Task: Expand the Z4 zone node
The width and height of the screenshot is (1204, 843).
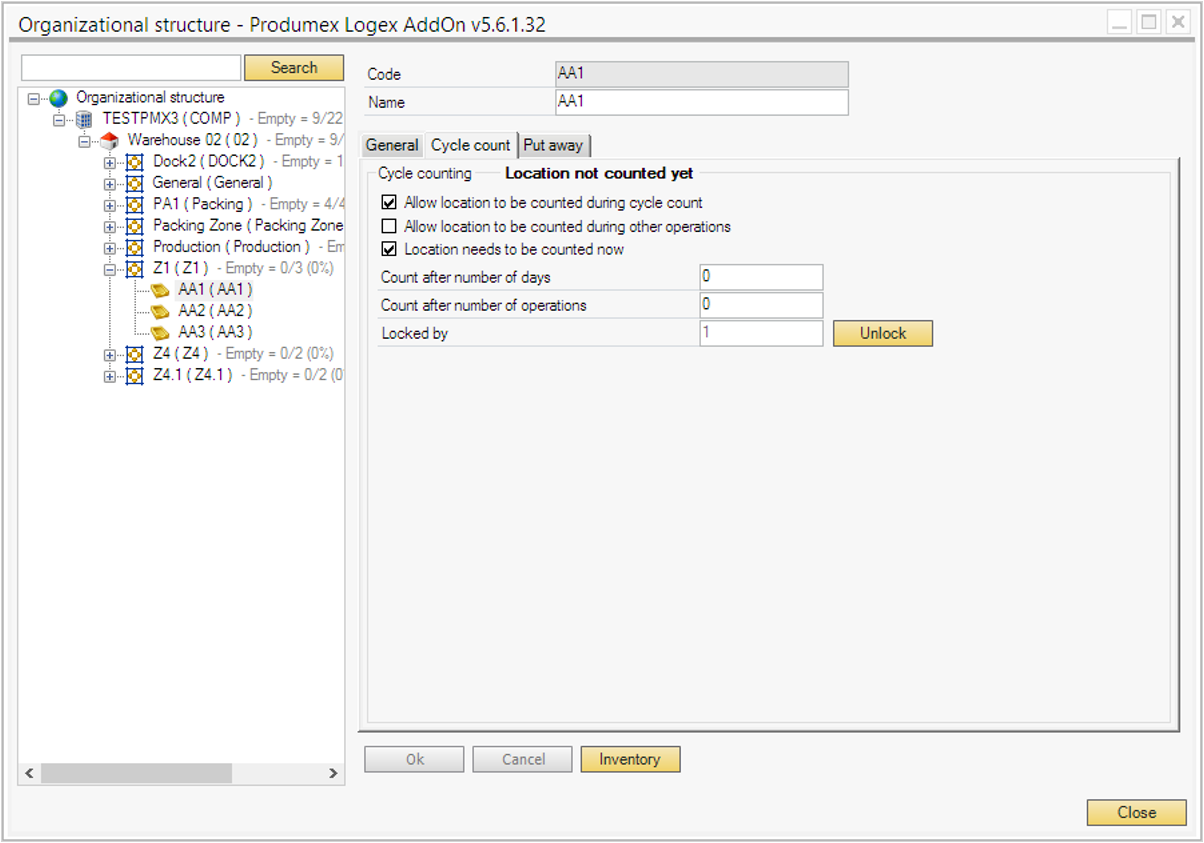Action: click(110, 354)
